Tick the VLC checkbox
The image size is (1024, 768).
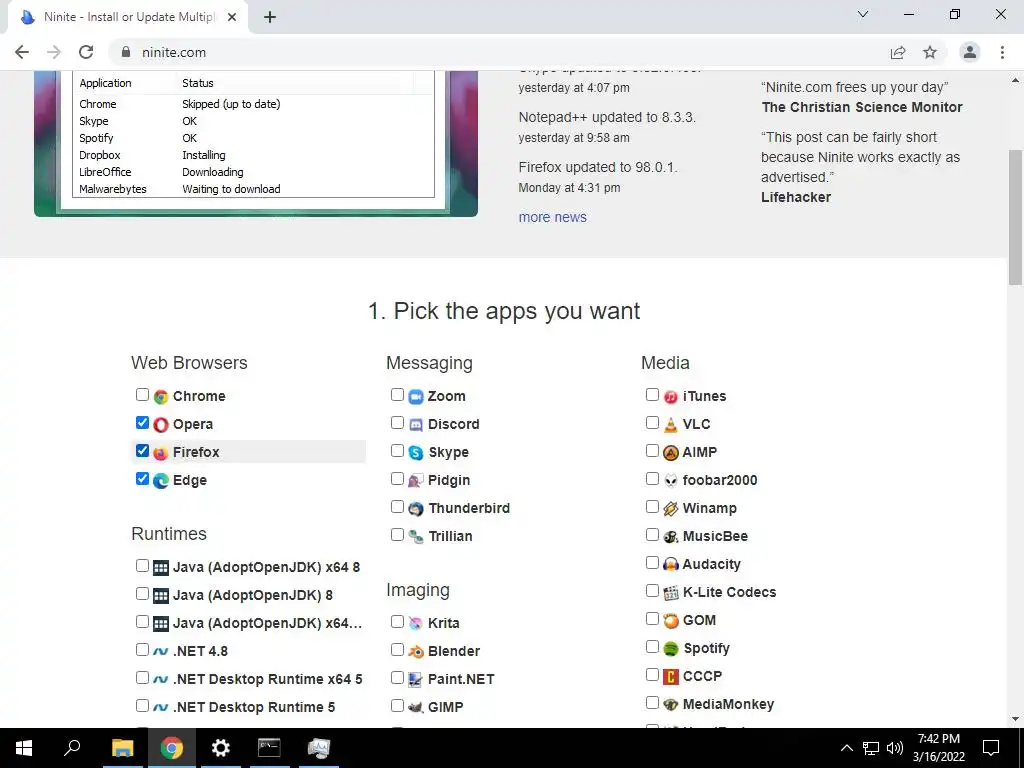[652, 423]
